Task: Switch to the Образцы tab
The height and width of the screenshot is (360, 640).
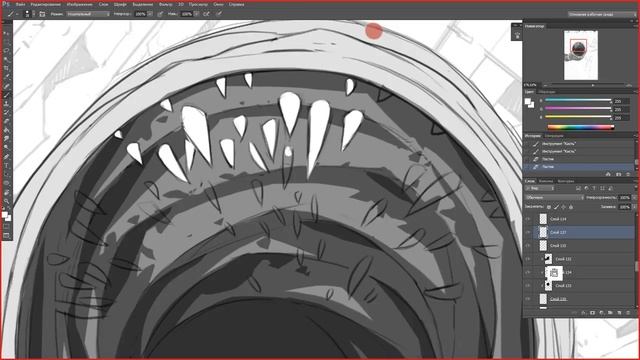Action: tap(547, 92)
